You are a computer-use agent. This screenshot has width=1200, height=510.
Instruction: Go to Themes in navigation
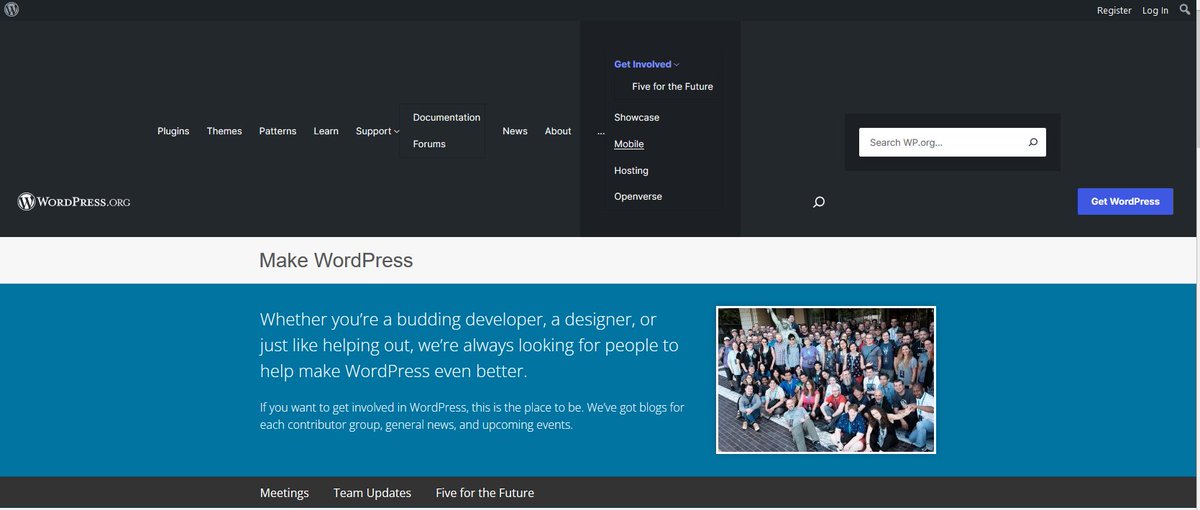[x=224, y=131]
